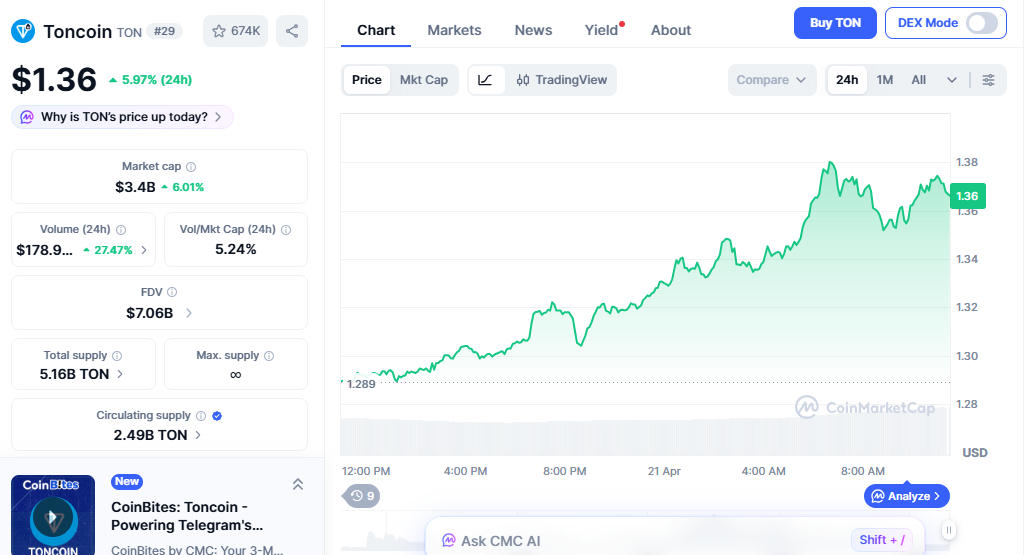Viewport: 1024px width, 555px height.
Task: Click the Ask CMC AI input field
Action: [675, 541]
